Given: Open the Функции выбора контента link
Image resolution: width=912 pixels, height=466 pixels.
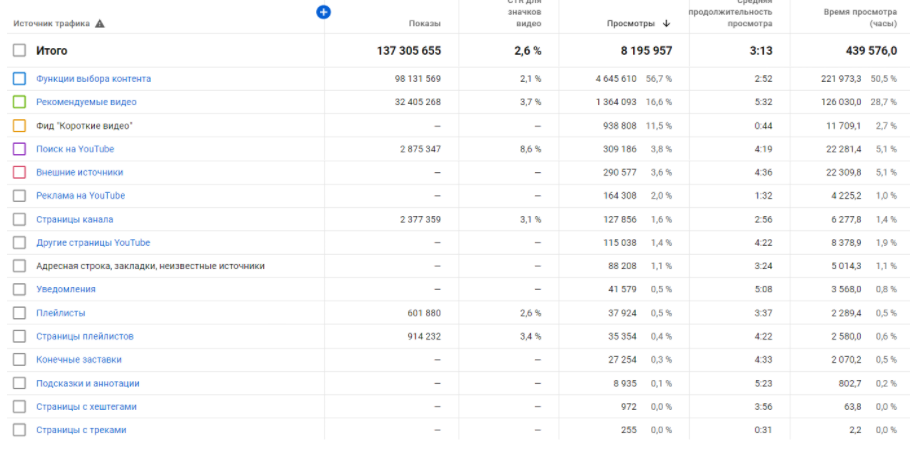Looking at the screenshot, I should click(94, 79).
